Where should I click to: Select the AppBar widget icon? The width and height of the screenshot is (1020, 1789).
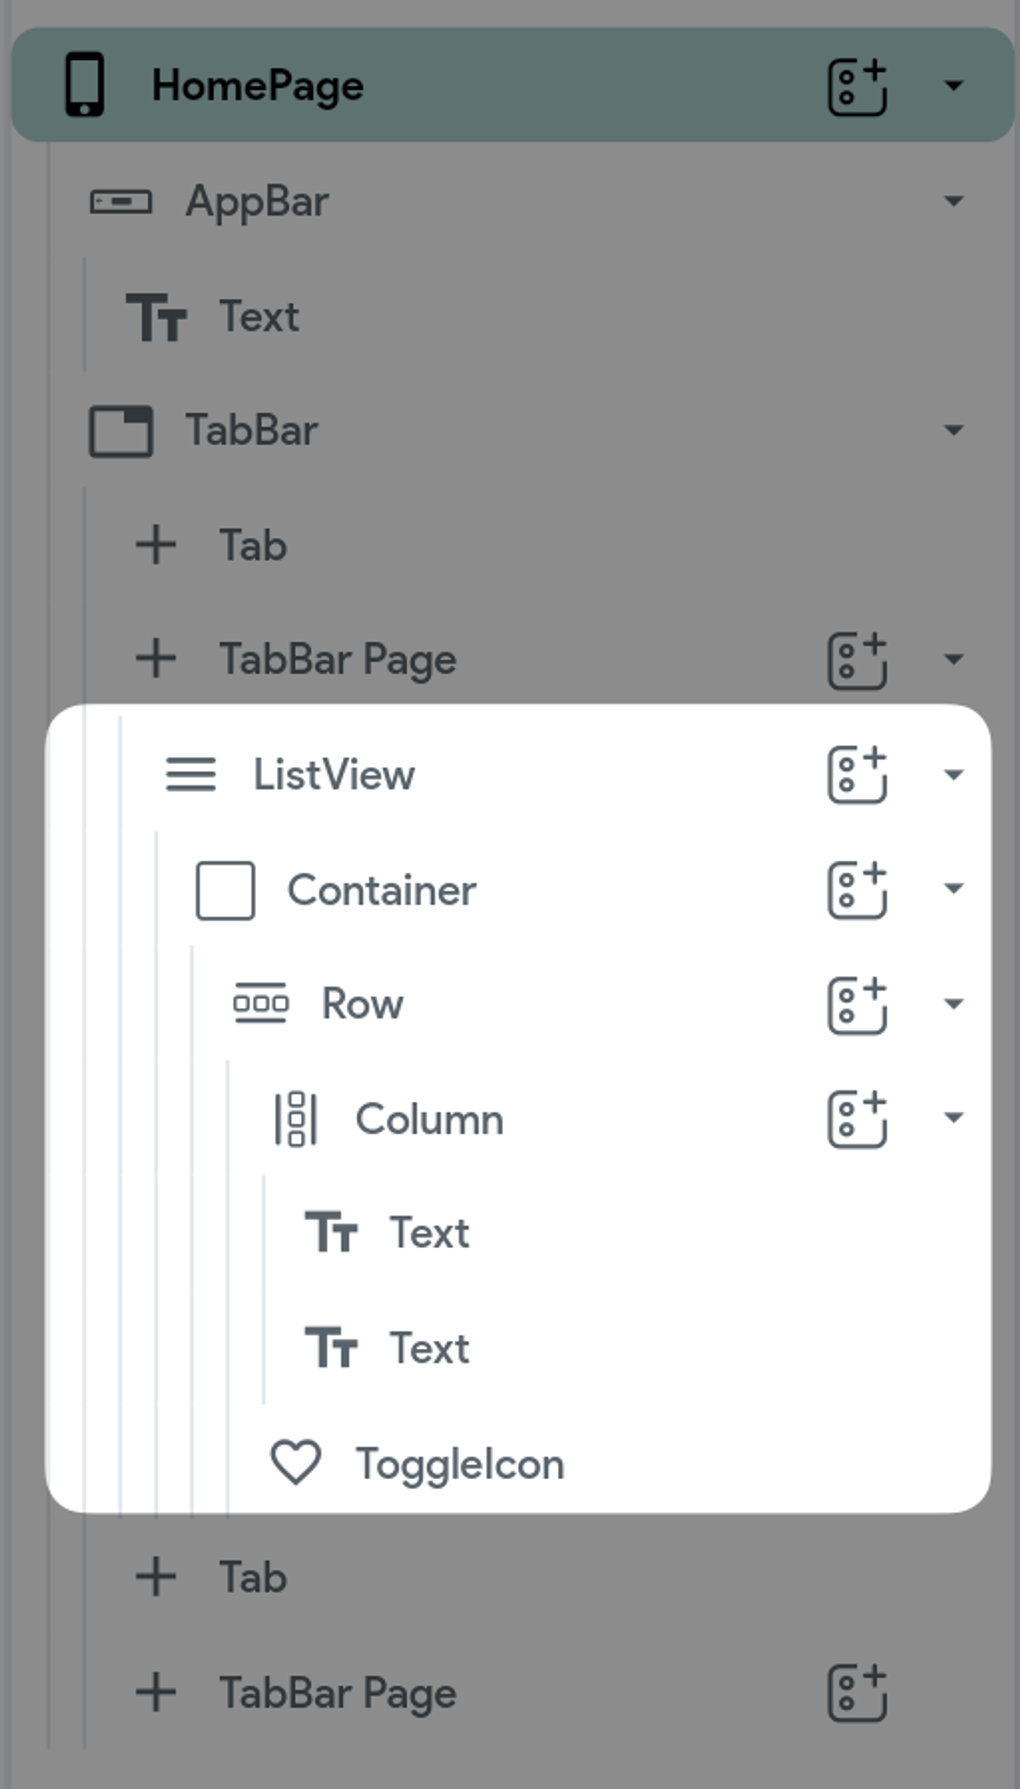(x=122, y=200)
